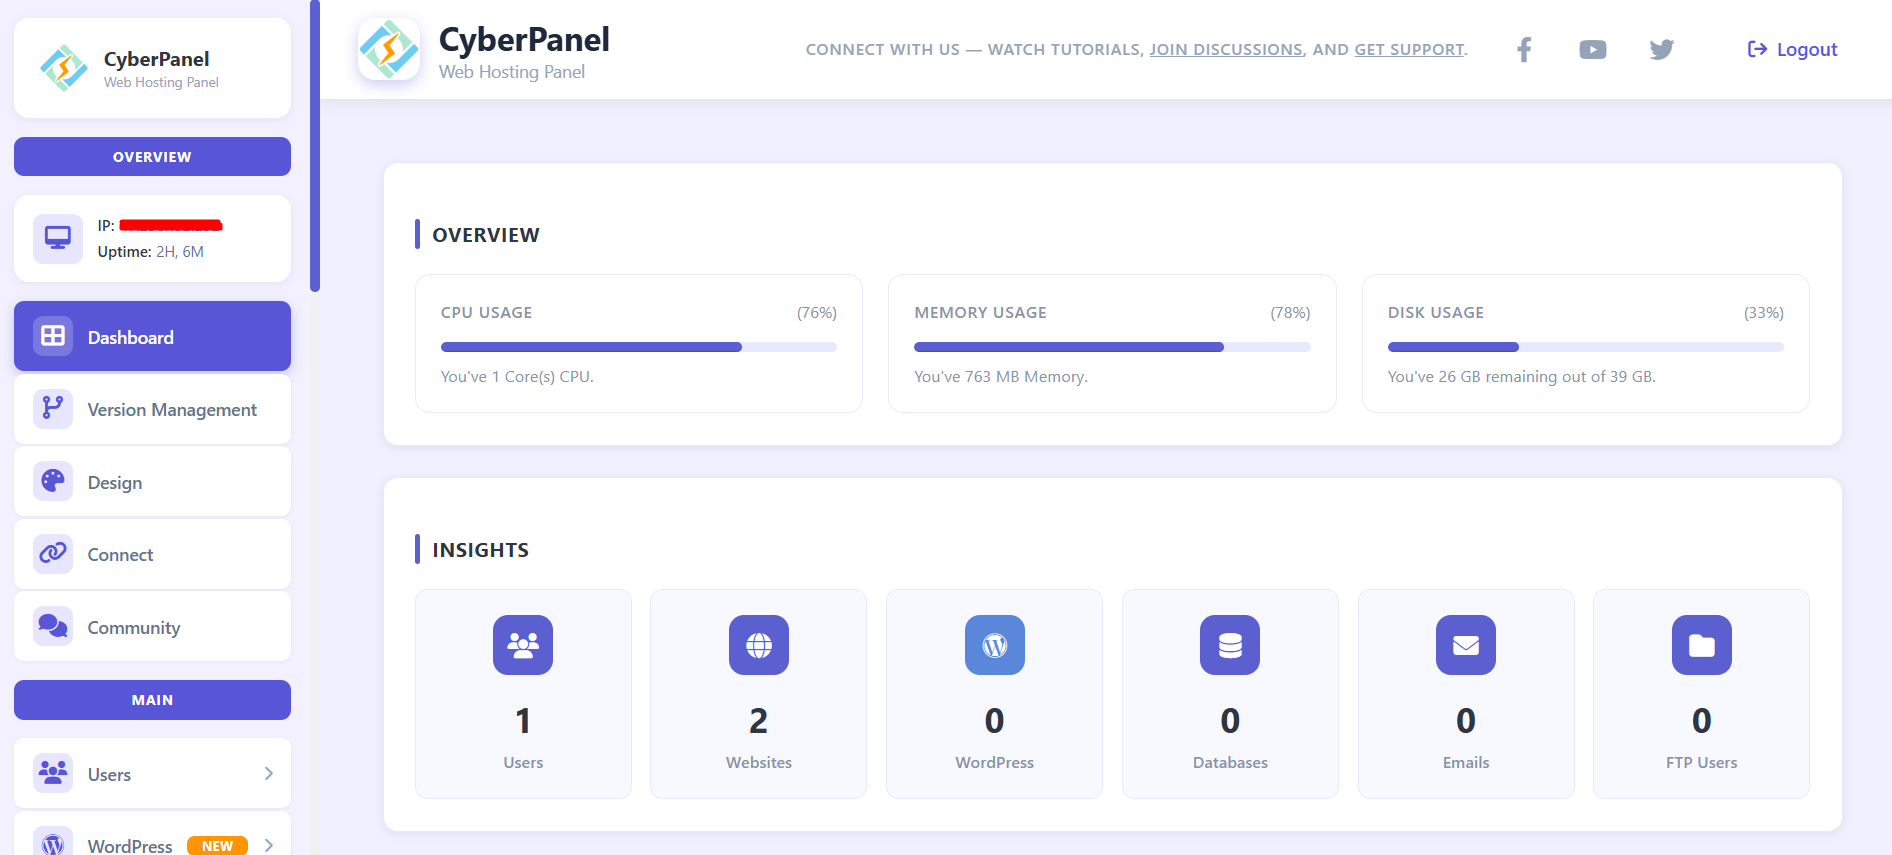The height and width of the screenshot is (855, 1892).
Task: Click the Dashboard grid icon
Action: coord(53,336)
